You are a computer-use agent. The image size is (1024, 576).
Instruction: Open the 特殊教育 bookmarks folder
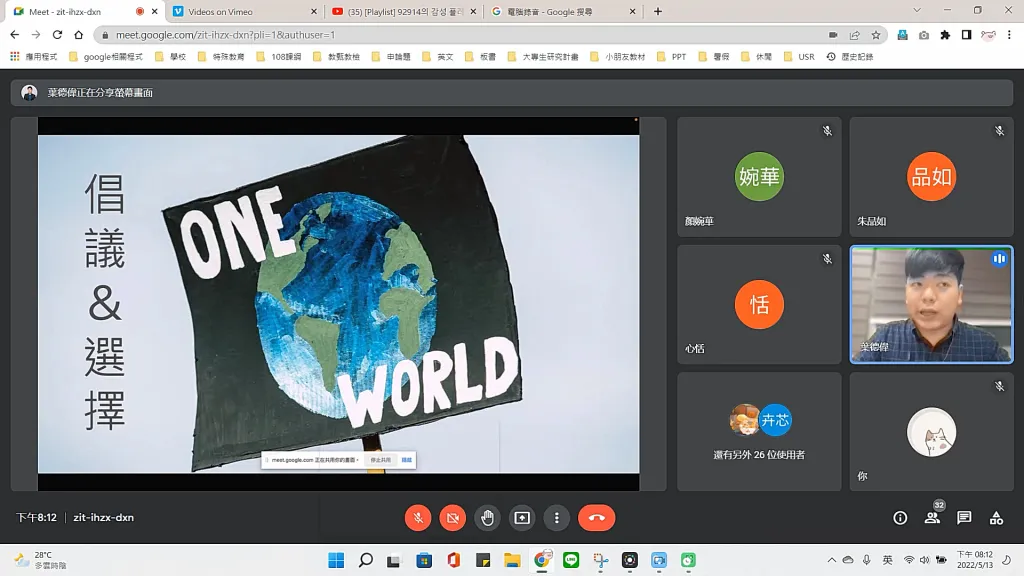(x=223, y=57)
